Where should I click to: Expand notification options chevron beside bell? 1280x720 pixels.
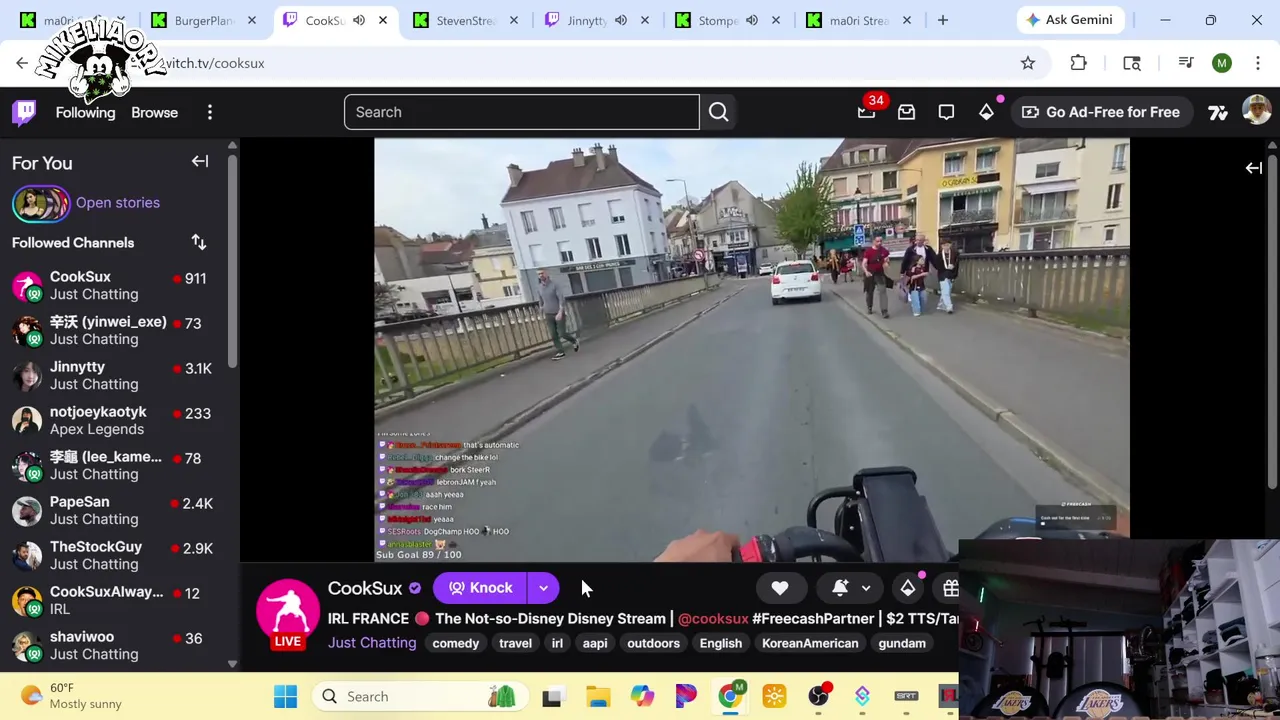click(x=866, y=588)
